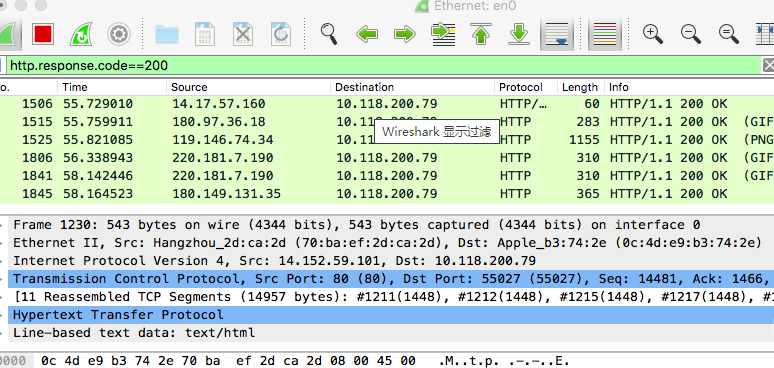Zoom in main window text
This screenshot has height=368, width=774.
[x=653, y=34]
